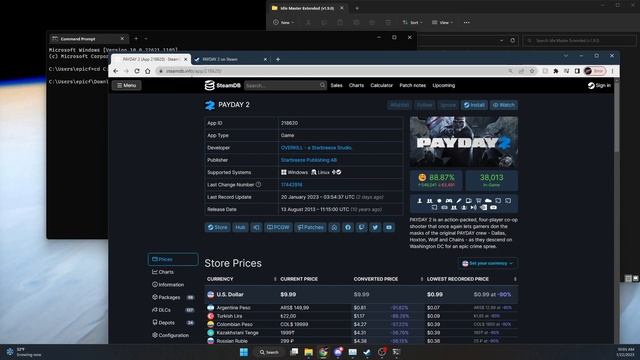
Task: Open File Explorer from the taskbar
Action: point(309,352)
